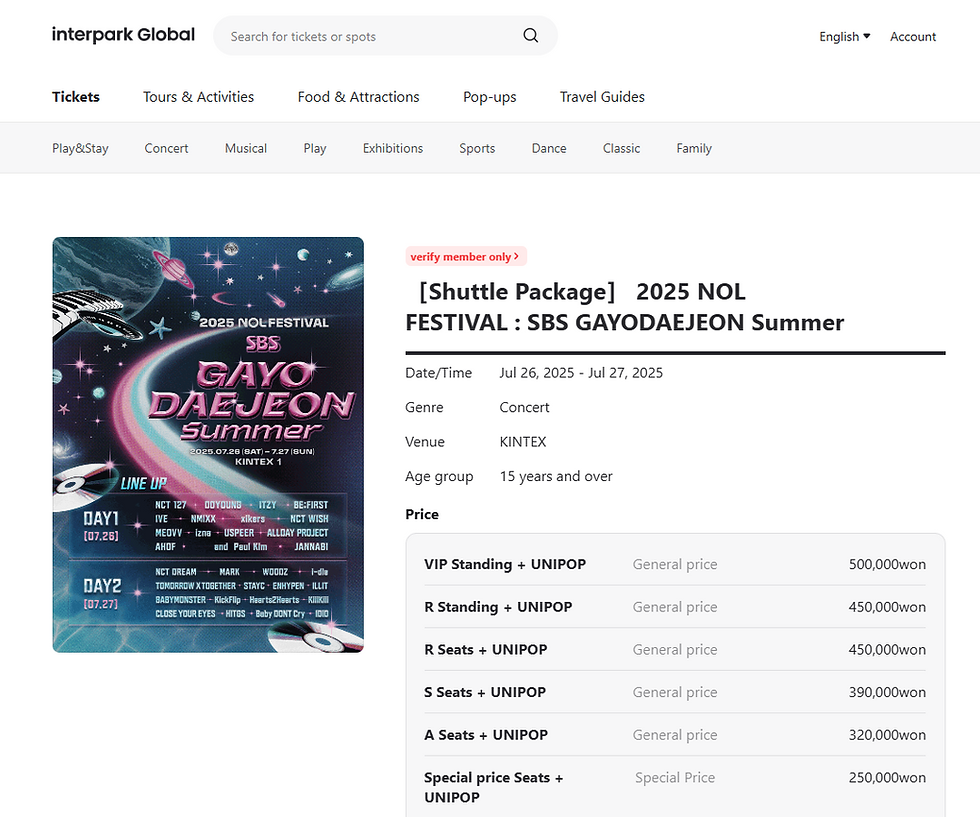Select the Tickets main tab
980x817 pixels.
[x=76, y=97]
